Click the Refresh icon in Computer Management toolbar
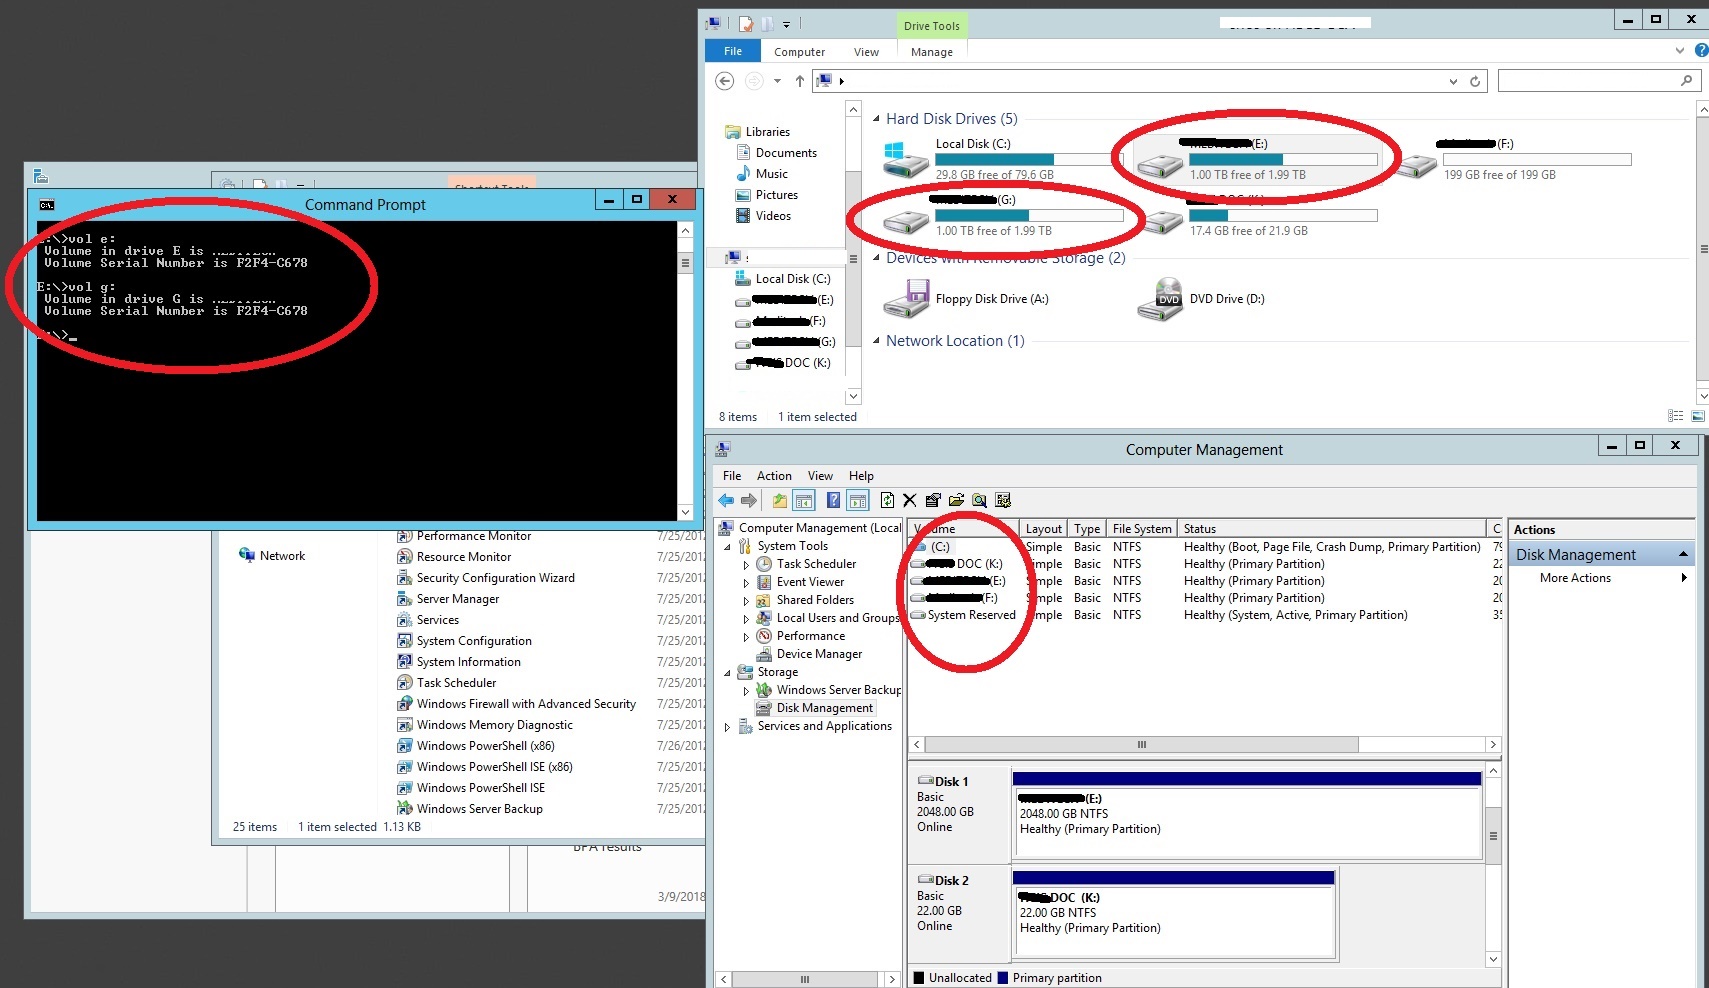Image resolution: width=1709 pixels, height=988 pixels. pos(887,501)
